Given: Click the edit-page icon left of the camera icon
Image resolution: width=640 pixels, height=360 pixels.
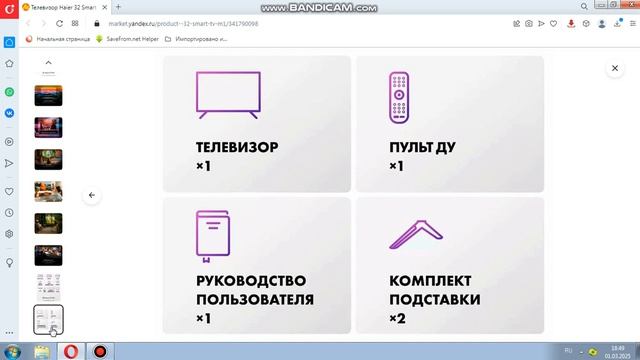Looking at the screenshot, I should (516, 24).
